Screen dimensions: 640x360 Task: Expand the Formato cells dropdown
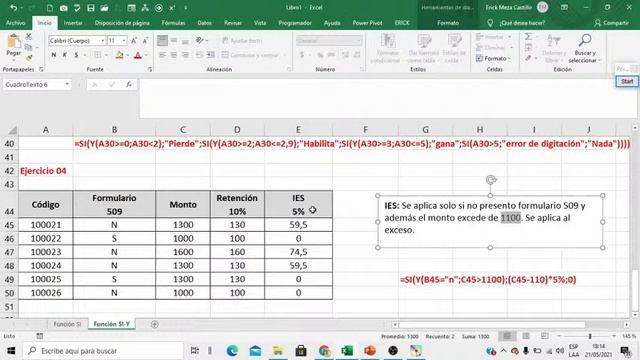click(493, 58)
